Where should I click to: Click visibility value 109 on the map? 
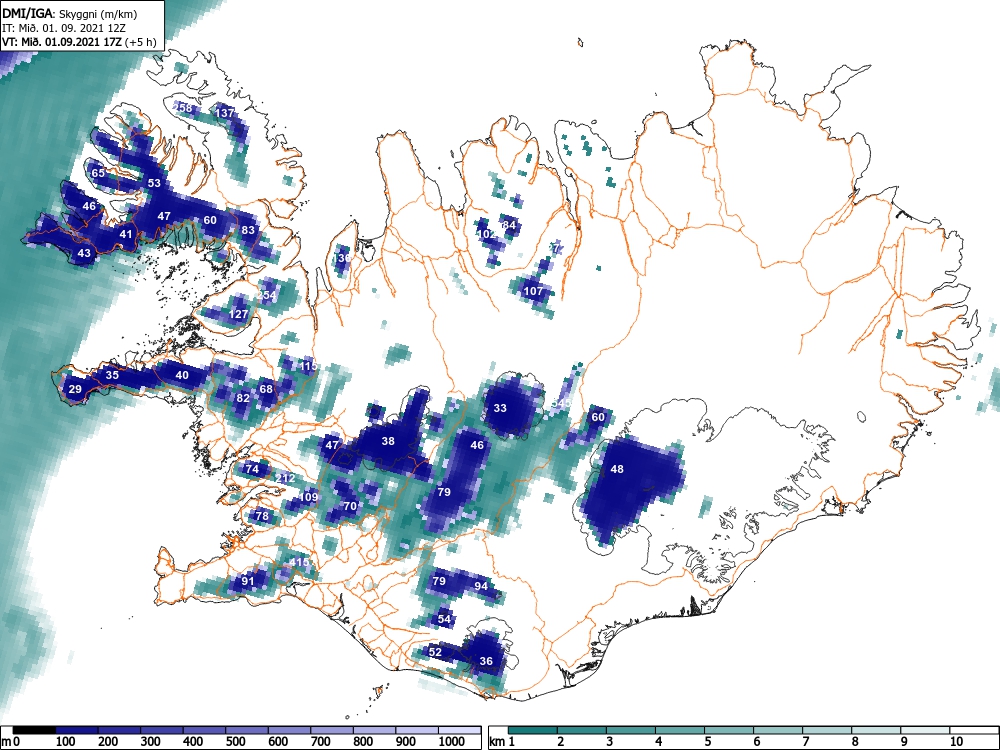click(x=309, y=497)
